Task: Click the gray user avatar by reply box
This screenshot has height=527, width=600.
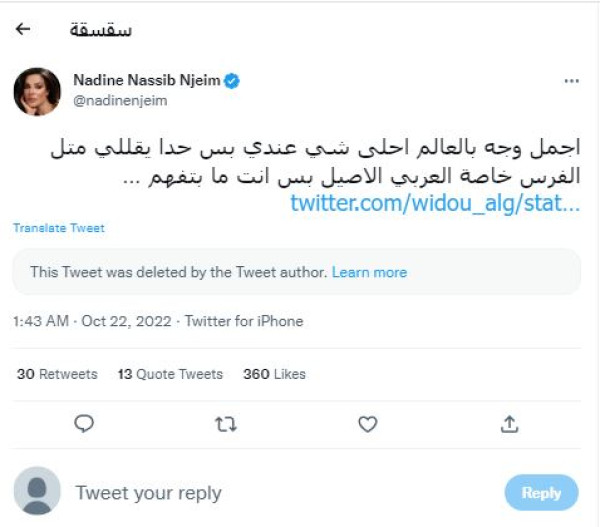Action: click(x=37, y=492)
